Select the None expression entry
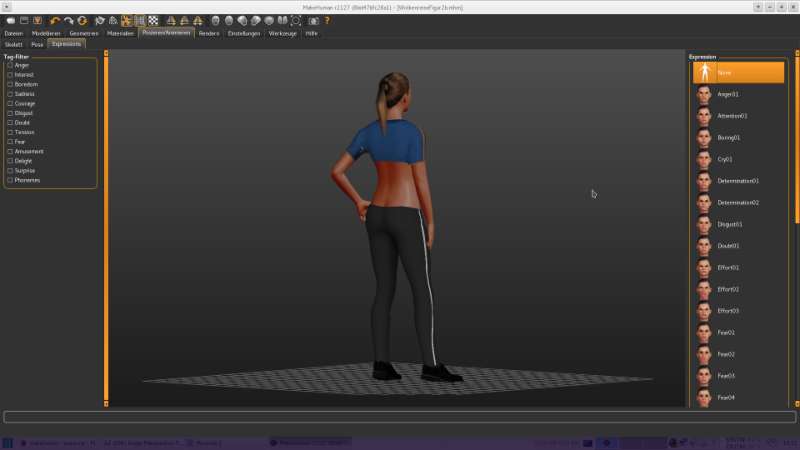The width and height of the screenshot is (800, 450). click(x=738, y=72)
